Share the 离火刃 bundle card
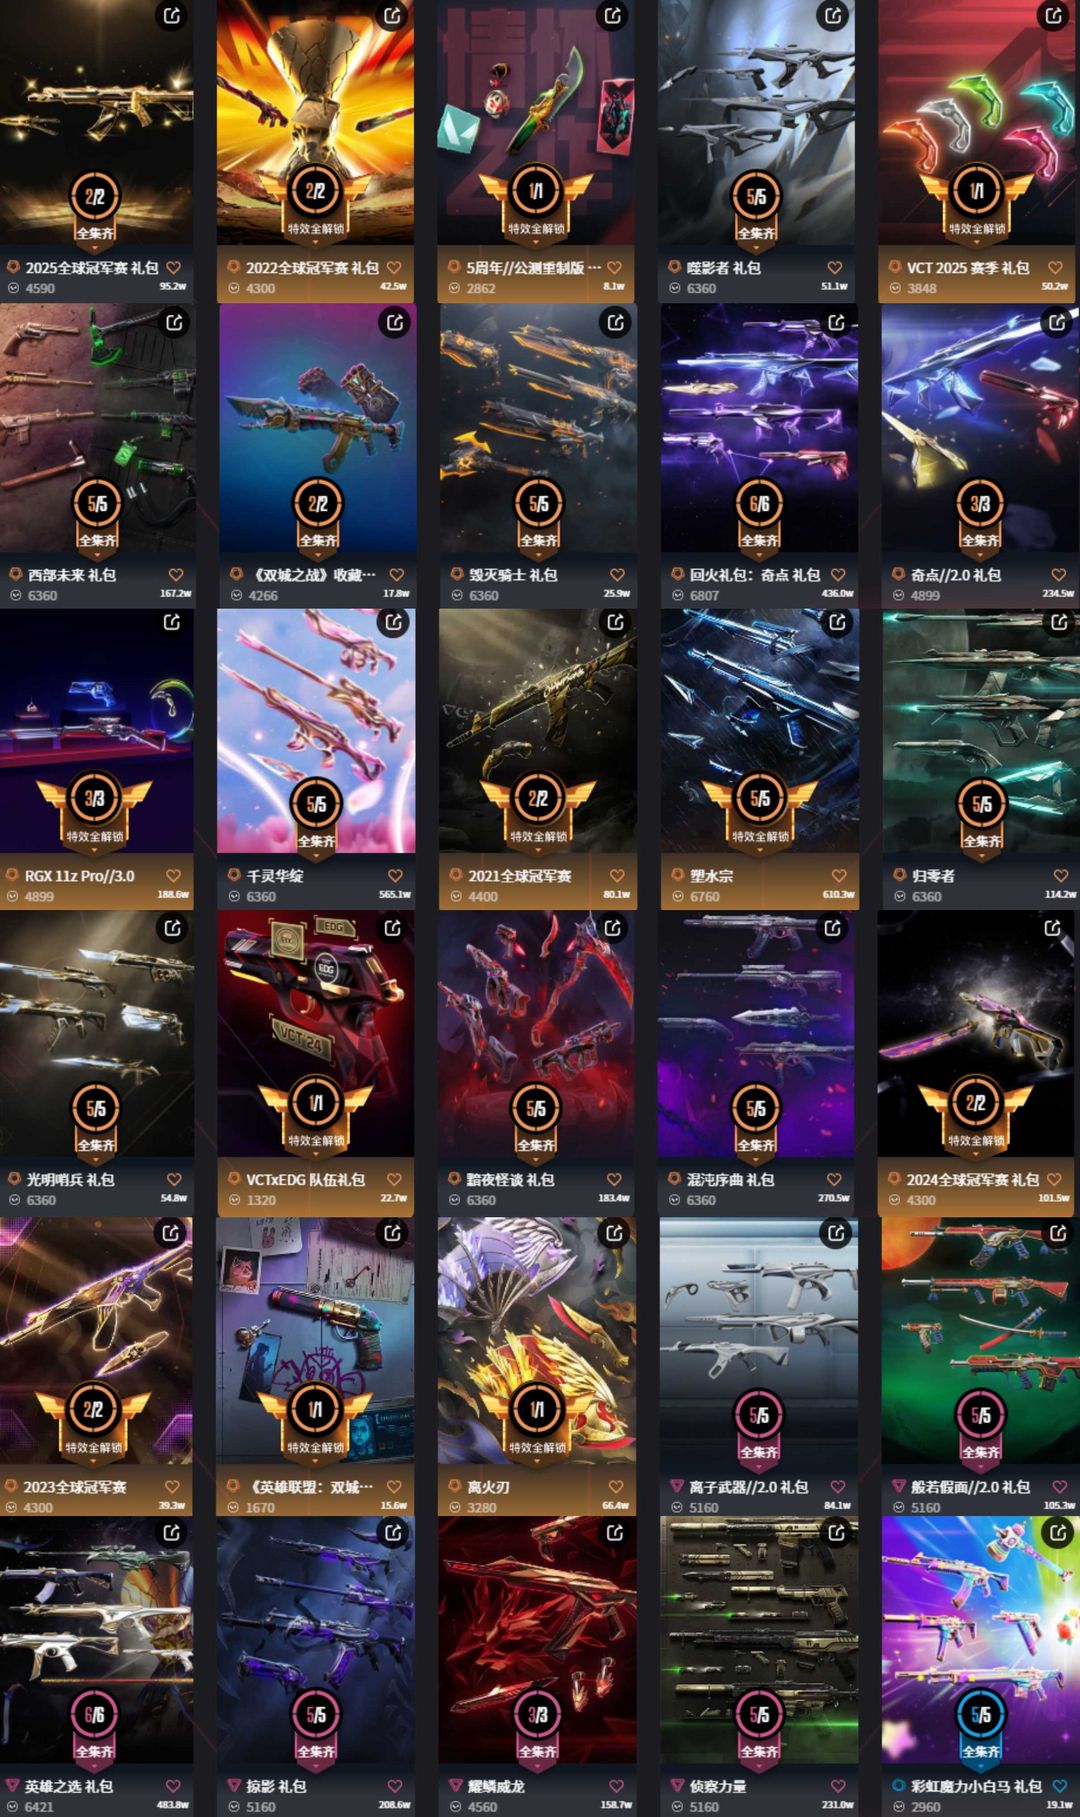 click(x=614, y=1234)
